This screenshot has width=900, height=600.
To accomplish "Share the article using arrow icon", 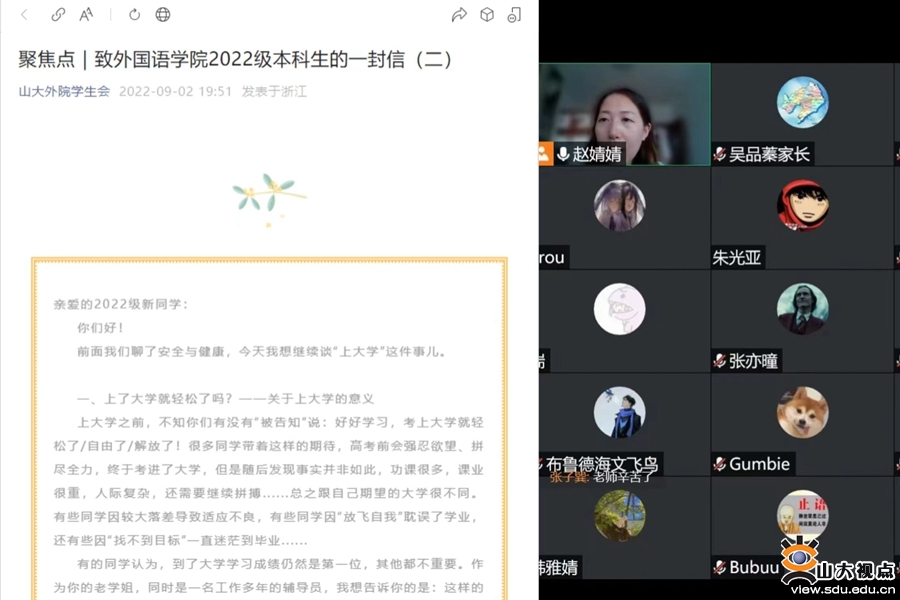I will (x=459, y=15).
